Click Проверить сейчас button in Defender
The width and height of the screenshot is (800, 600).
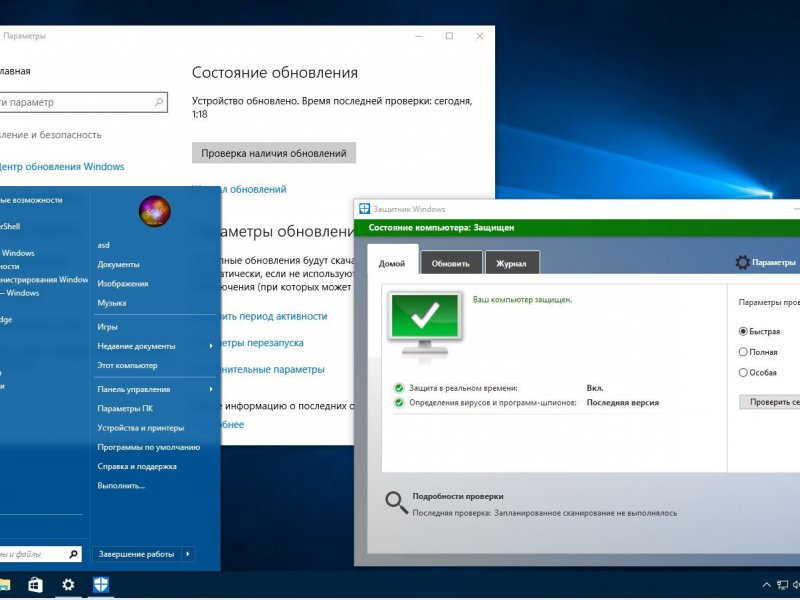[x=770, y=402]
